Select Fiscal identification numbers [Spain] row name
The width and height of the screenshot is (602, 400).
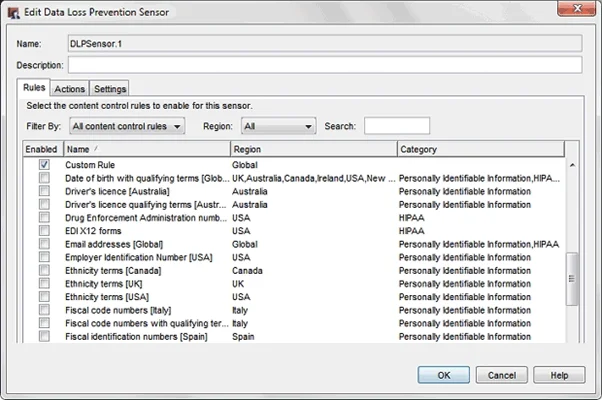[x=136, y=337]
